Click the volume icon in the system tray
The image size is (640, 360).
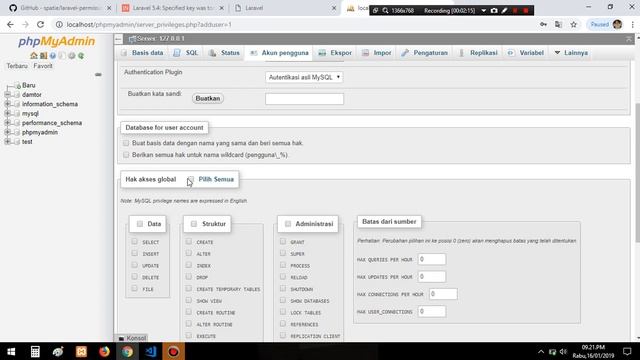tap(563, 352)
